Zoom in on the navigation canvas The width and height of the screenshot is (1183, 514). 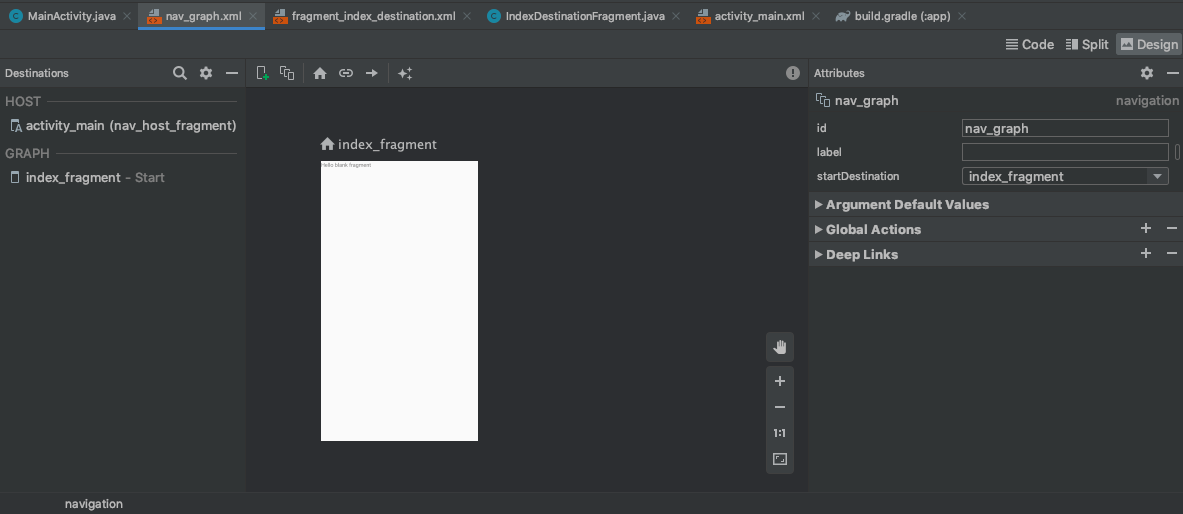780,381
